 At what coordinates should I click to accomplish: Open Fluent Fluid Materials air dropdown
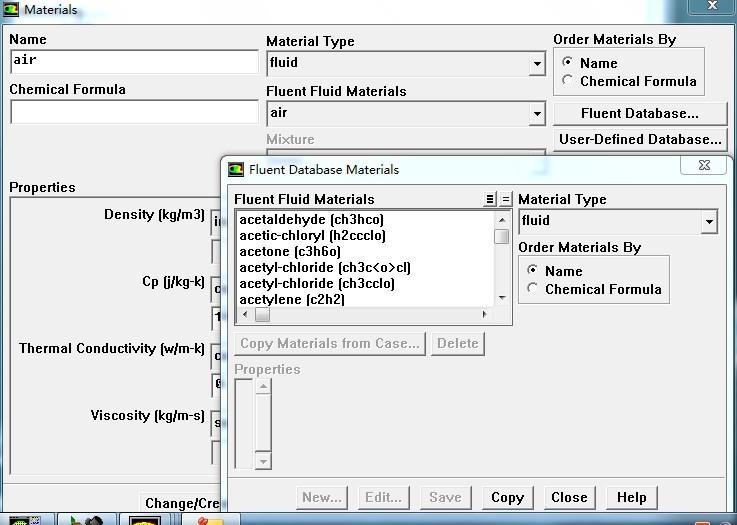[x=536, y=114]
